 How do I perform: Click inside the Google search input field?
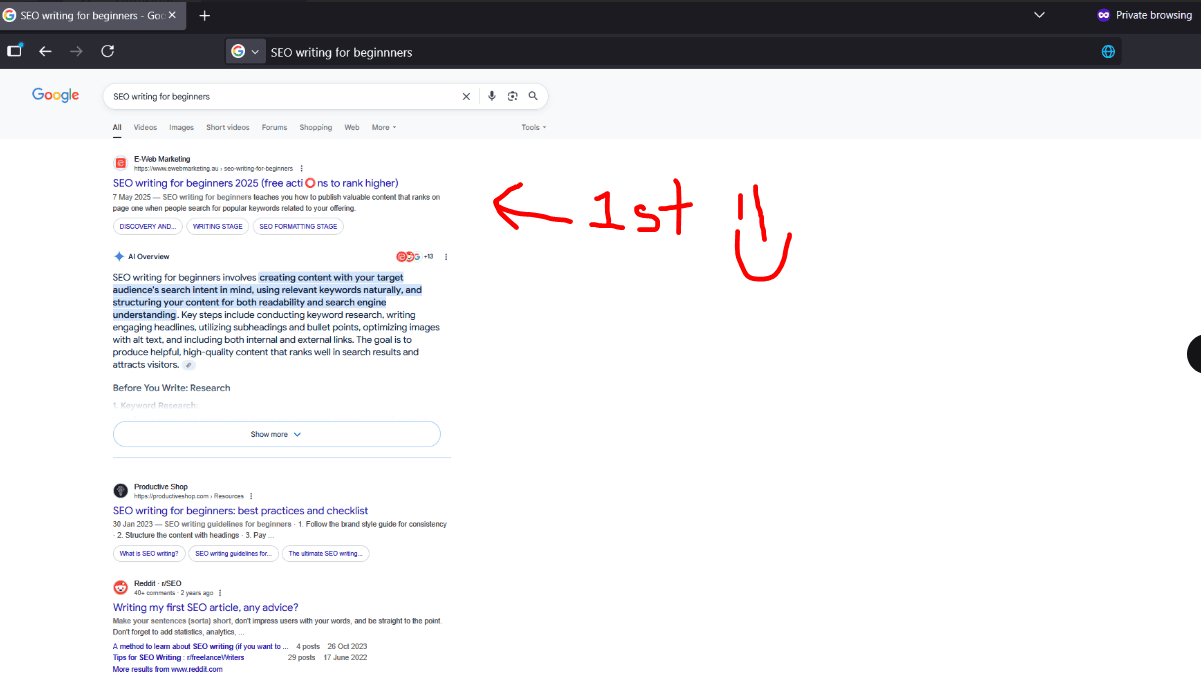tap(280, 95)
